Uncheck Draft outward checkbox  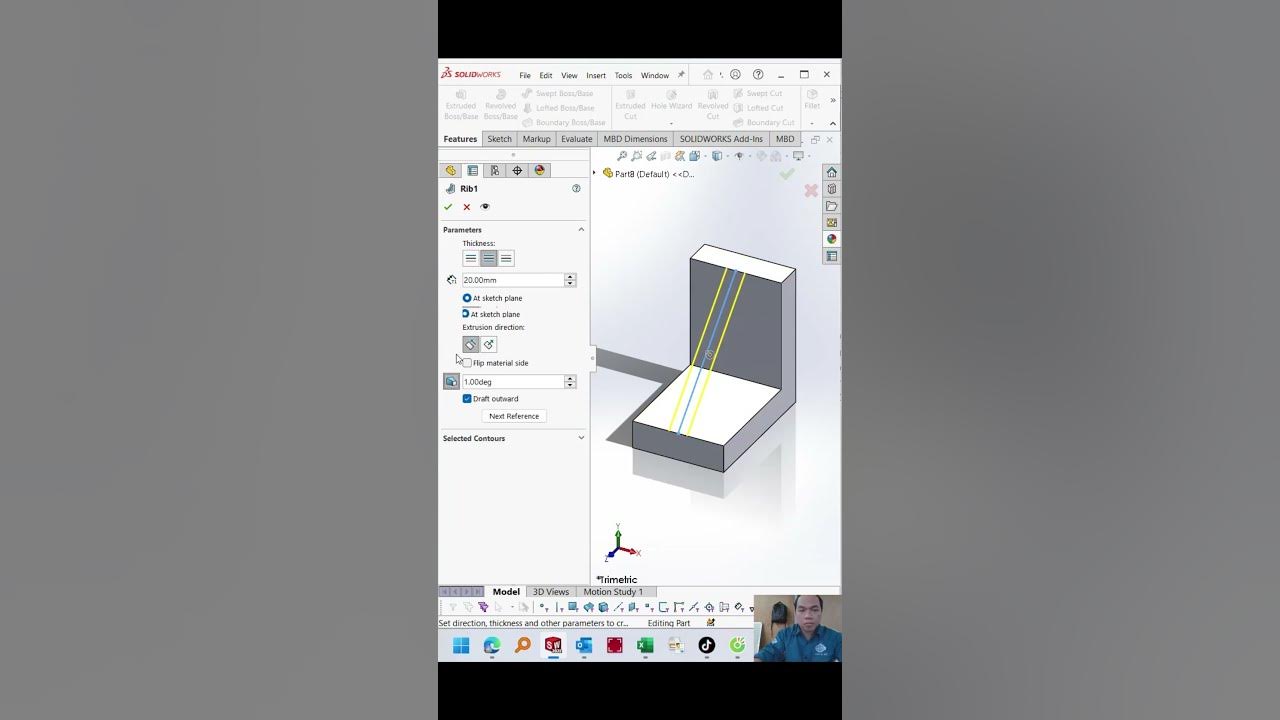pos(467,399)
